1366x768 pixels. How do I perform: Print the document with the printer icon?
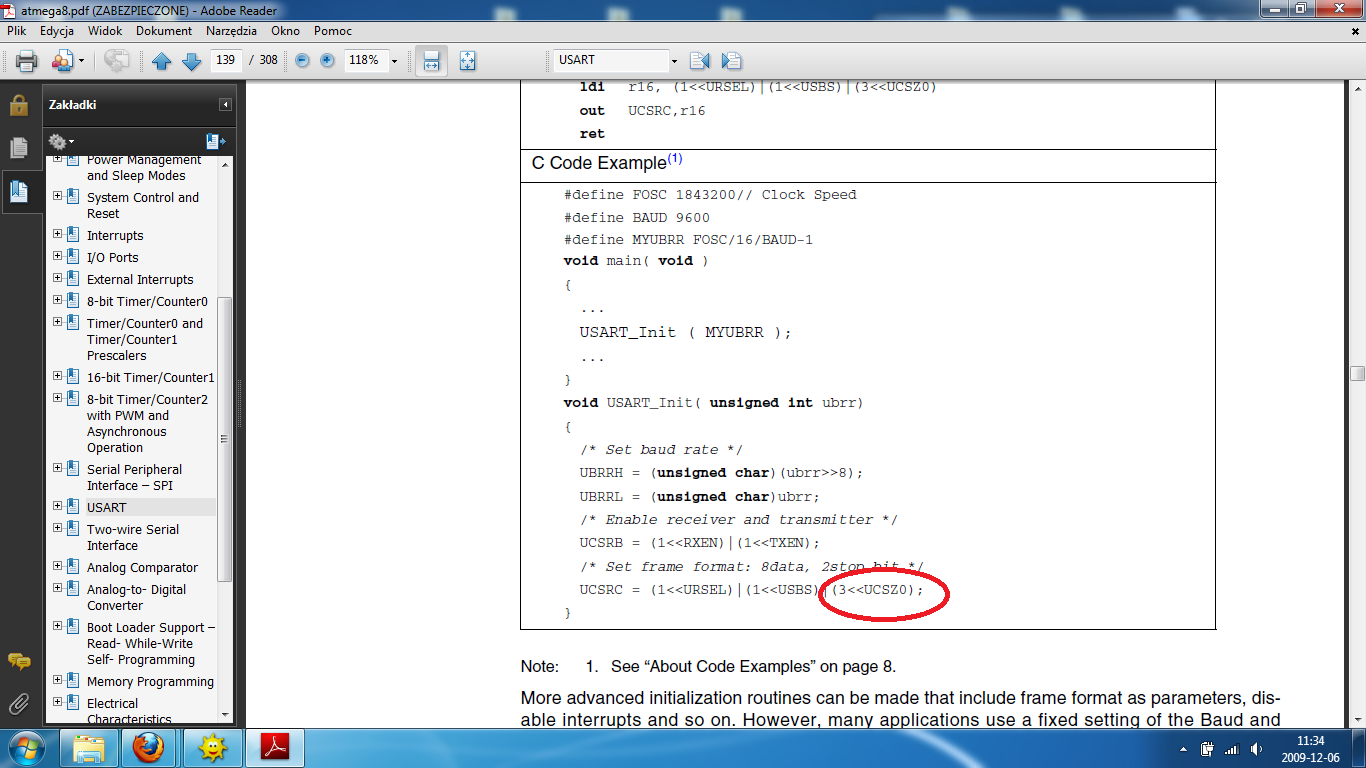(x=26, y=60)
